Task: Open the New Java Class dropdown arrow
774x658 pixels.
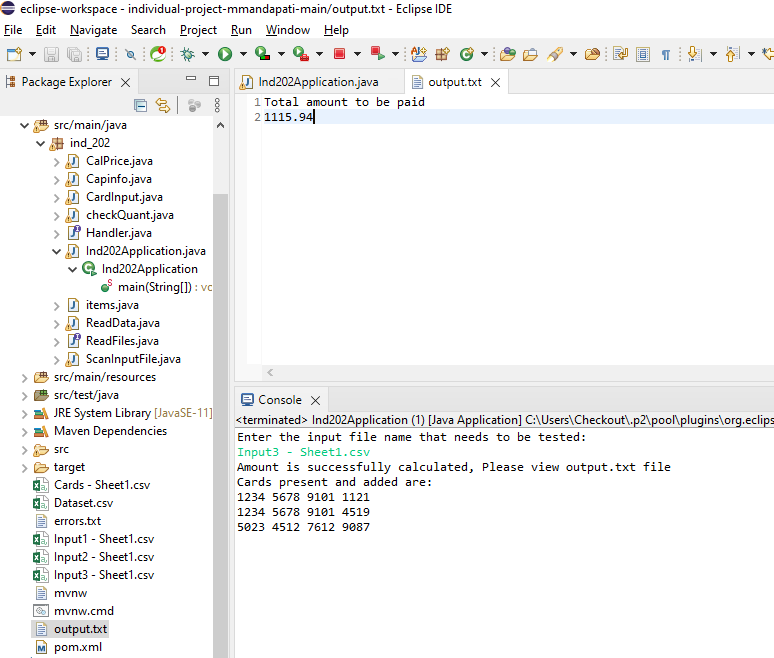Action: coord(484,54)
